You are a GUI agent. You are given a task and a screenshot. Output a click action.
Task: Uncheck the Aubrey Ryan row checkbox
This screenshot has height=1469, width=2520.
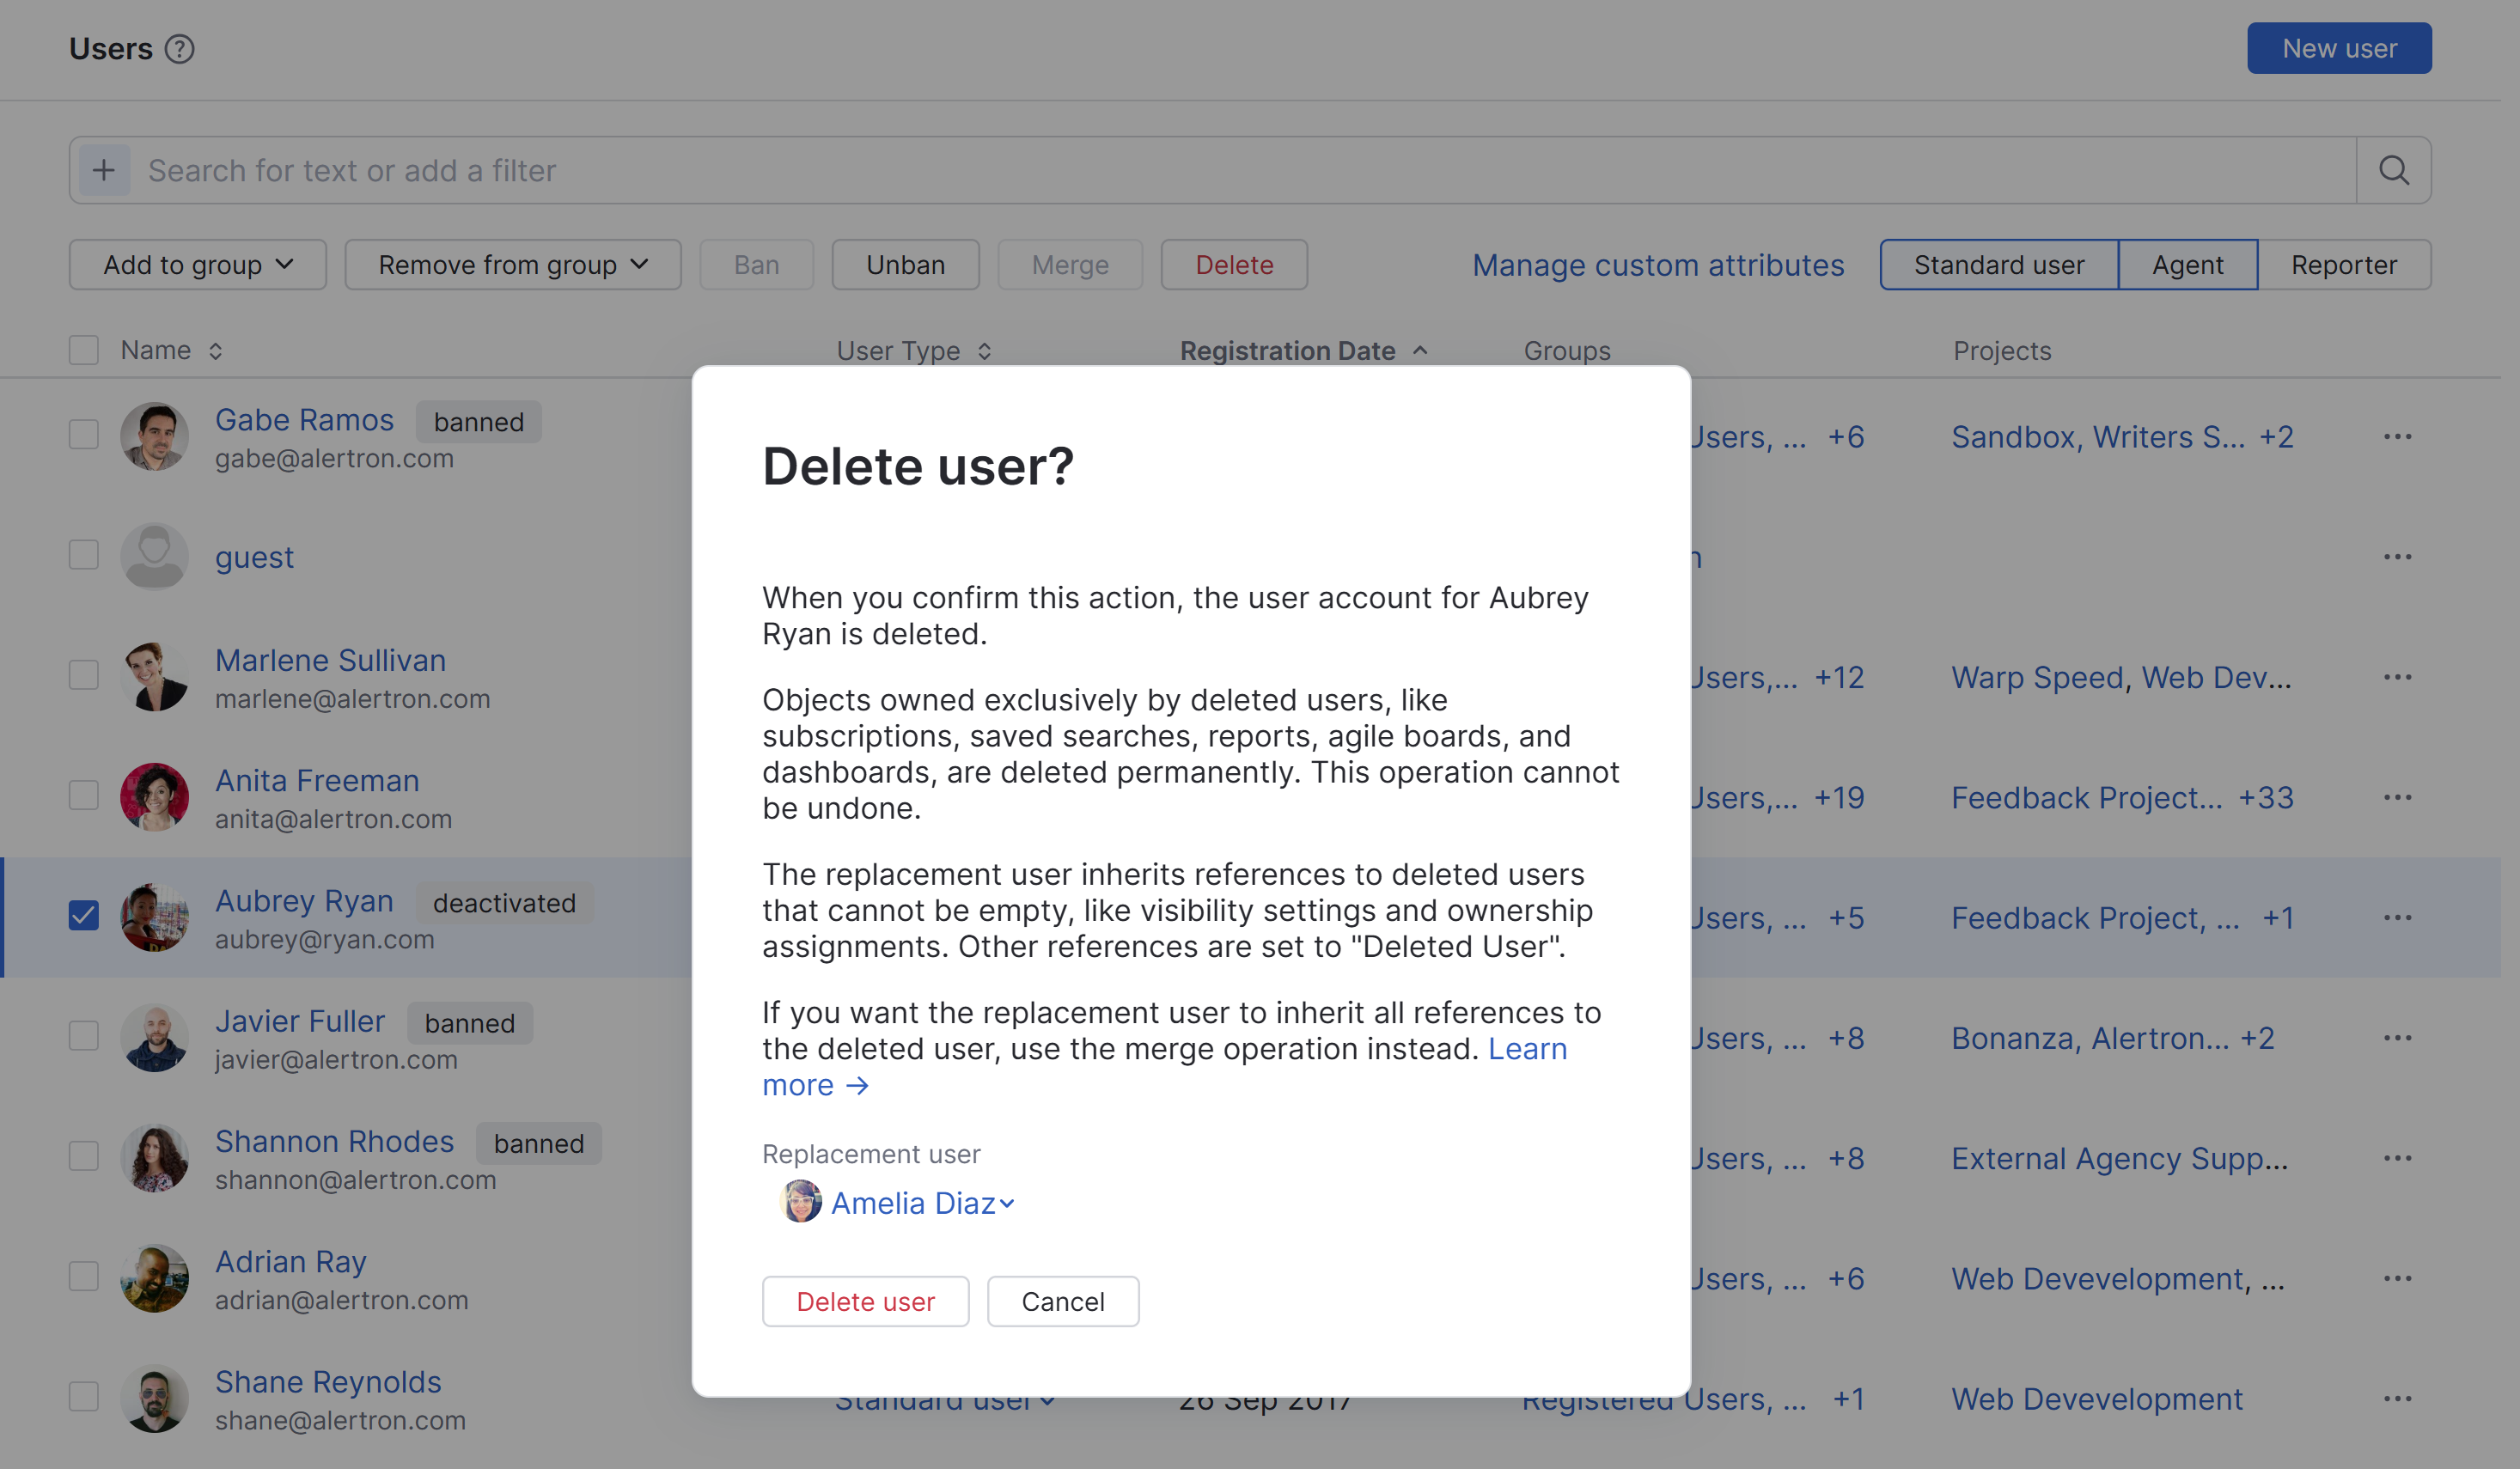coord(84,915)
